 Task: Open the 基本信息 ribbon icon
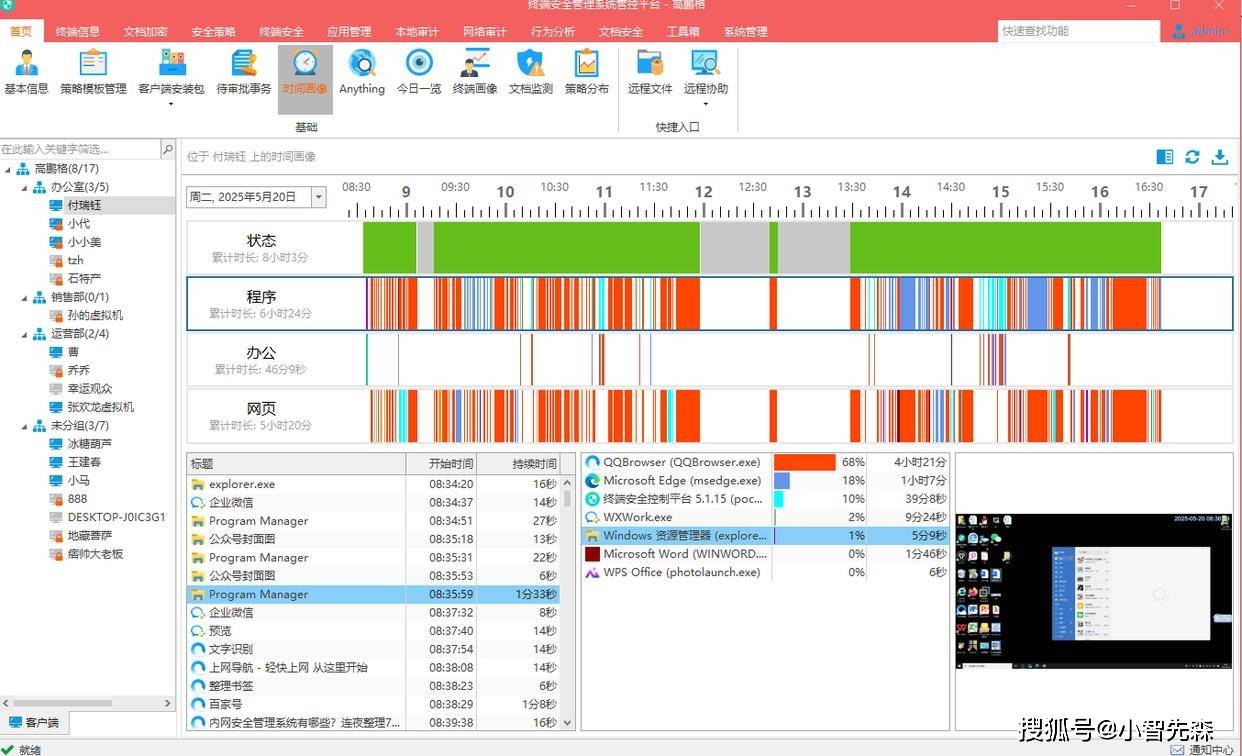click(x=26, y=72)
